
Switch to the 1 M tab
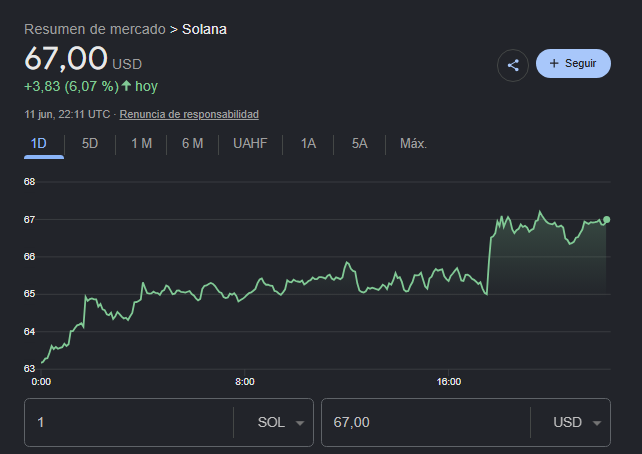[141, 144]
